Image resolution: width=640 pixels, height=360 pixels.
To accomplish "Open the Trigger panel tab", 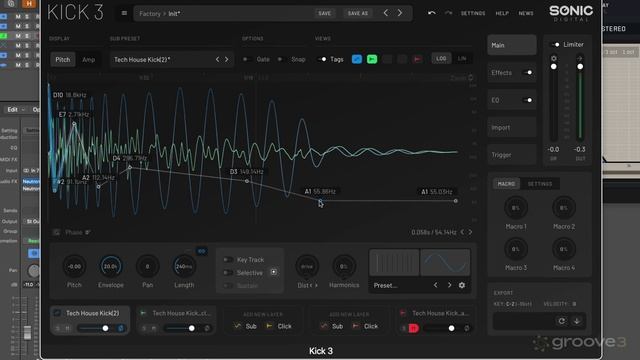I will (512, 155).
